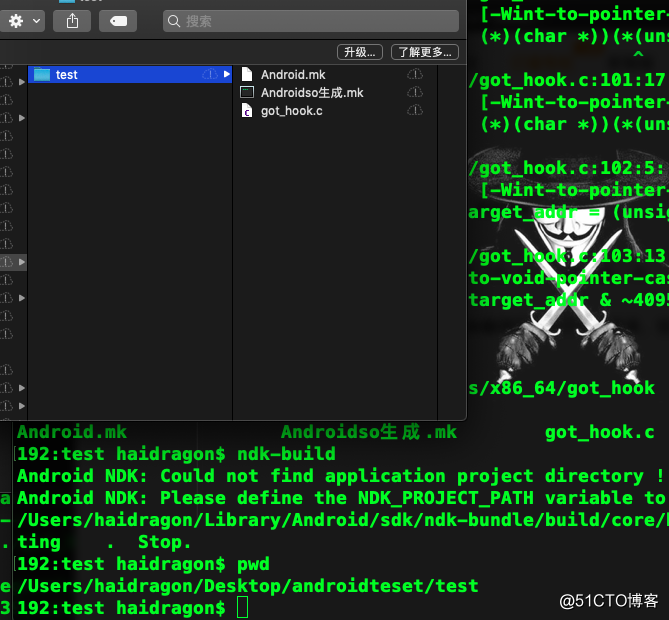Screen dimensions: 669x620
Task: Click the cloud icon beside Android.mk
Action: click(x=415, y=74)
